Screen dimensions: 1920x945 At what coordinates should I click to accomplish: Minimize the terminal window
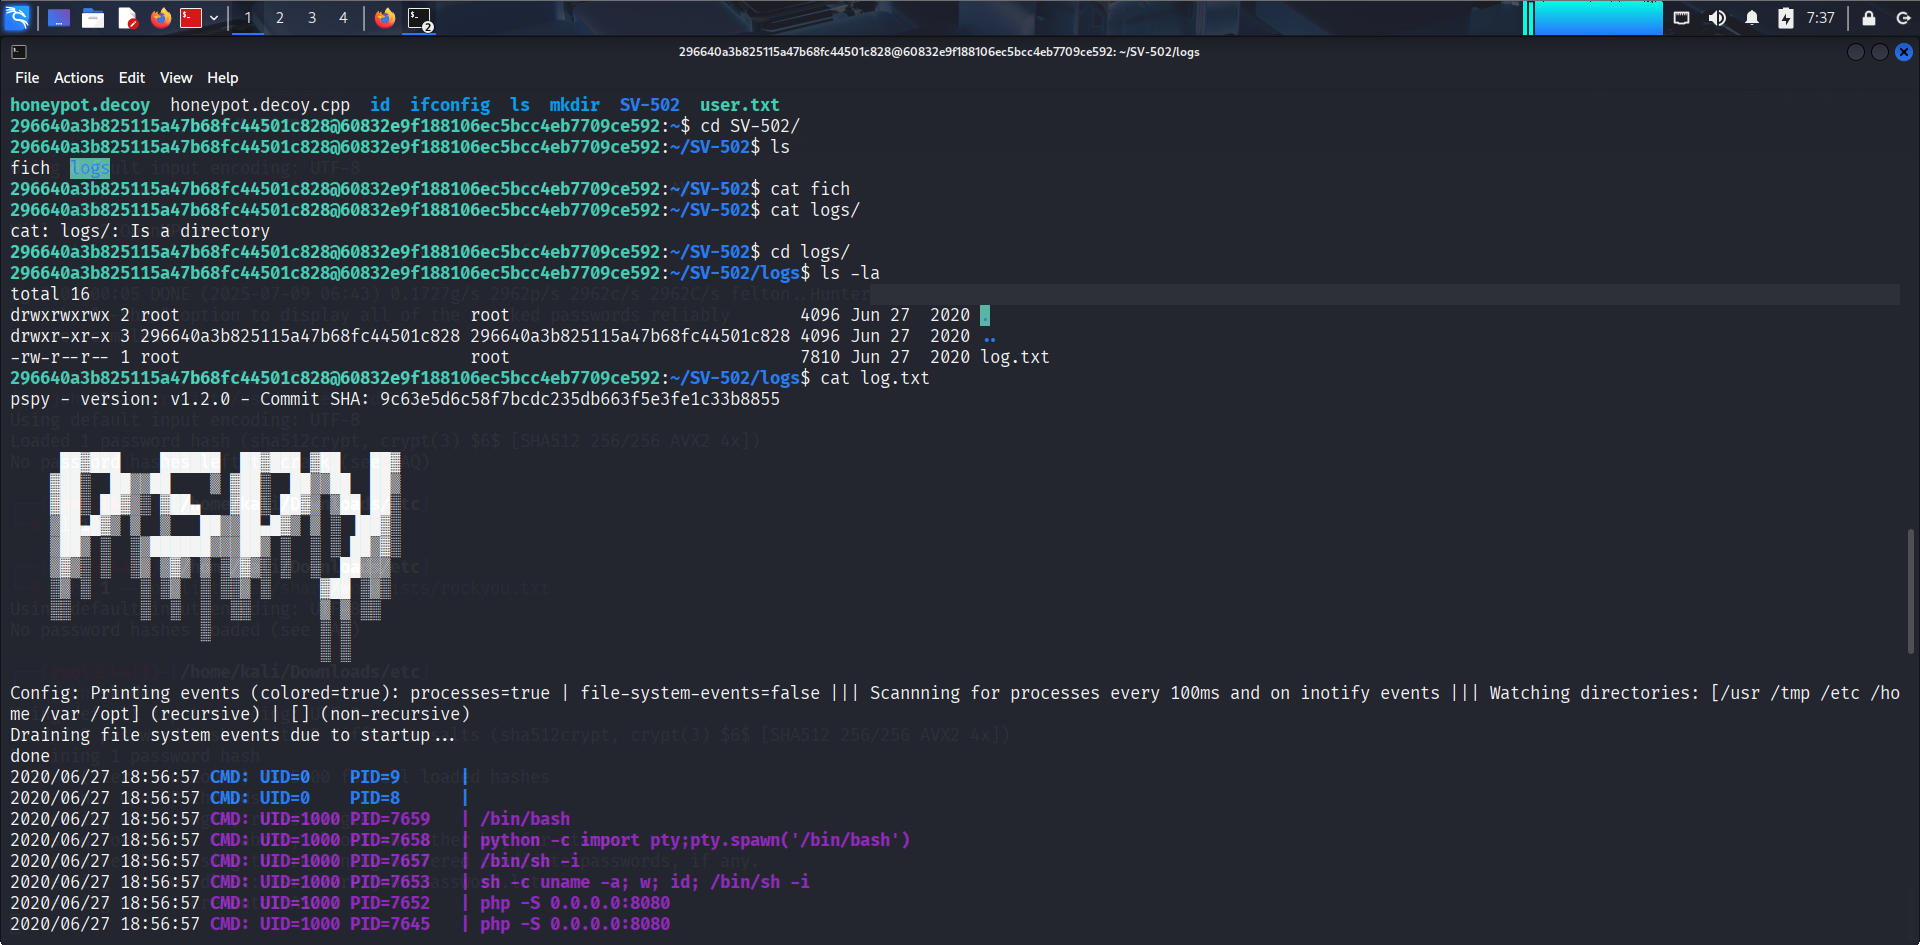1856,52
